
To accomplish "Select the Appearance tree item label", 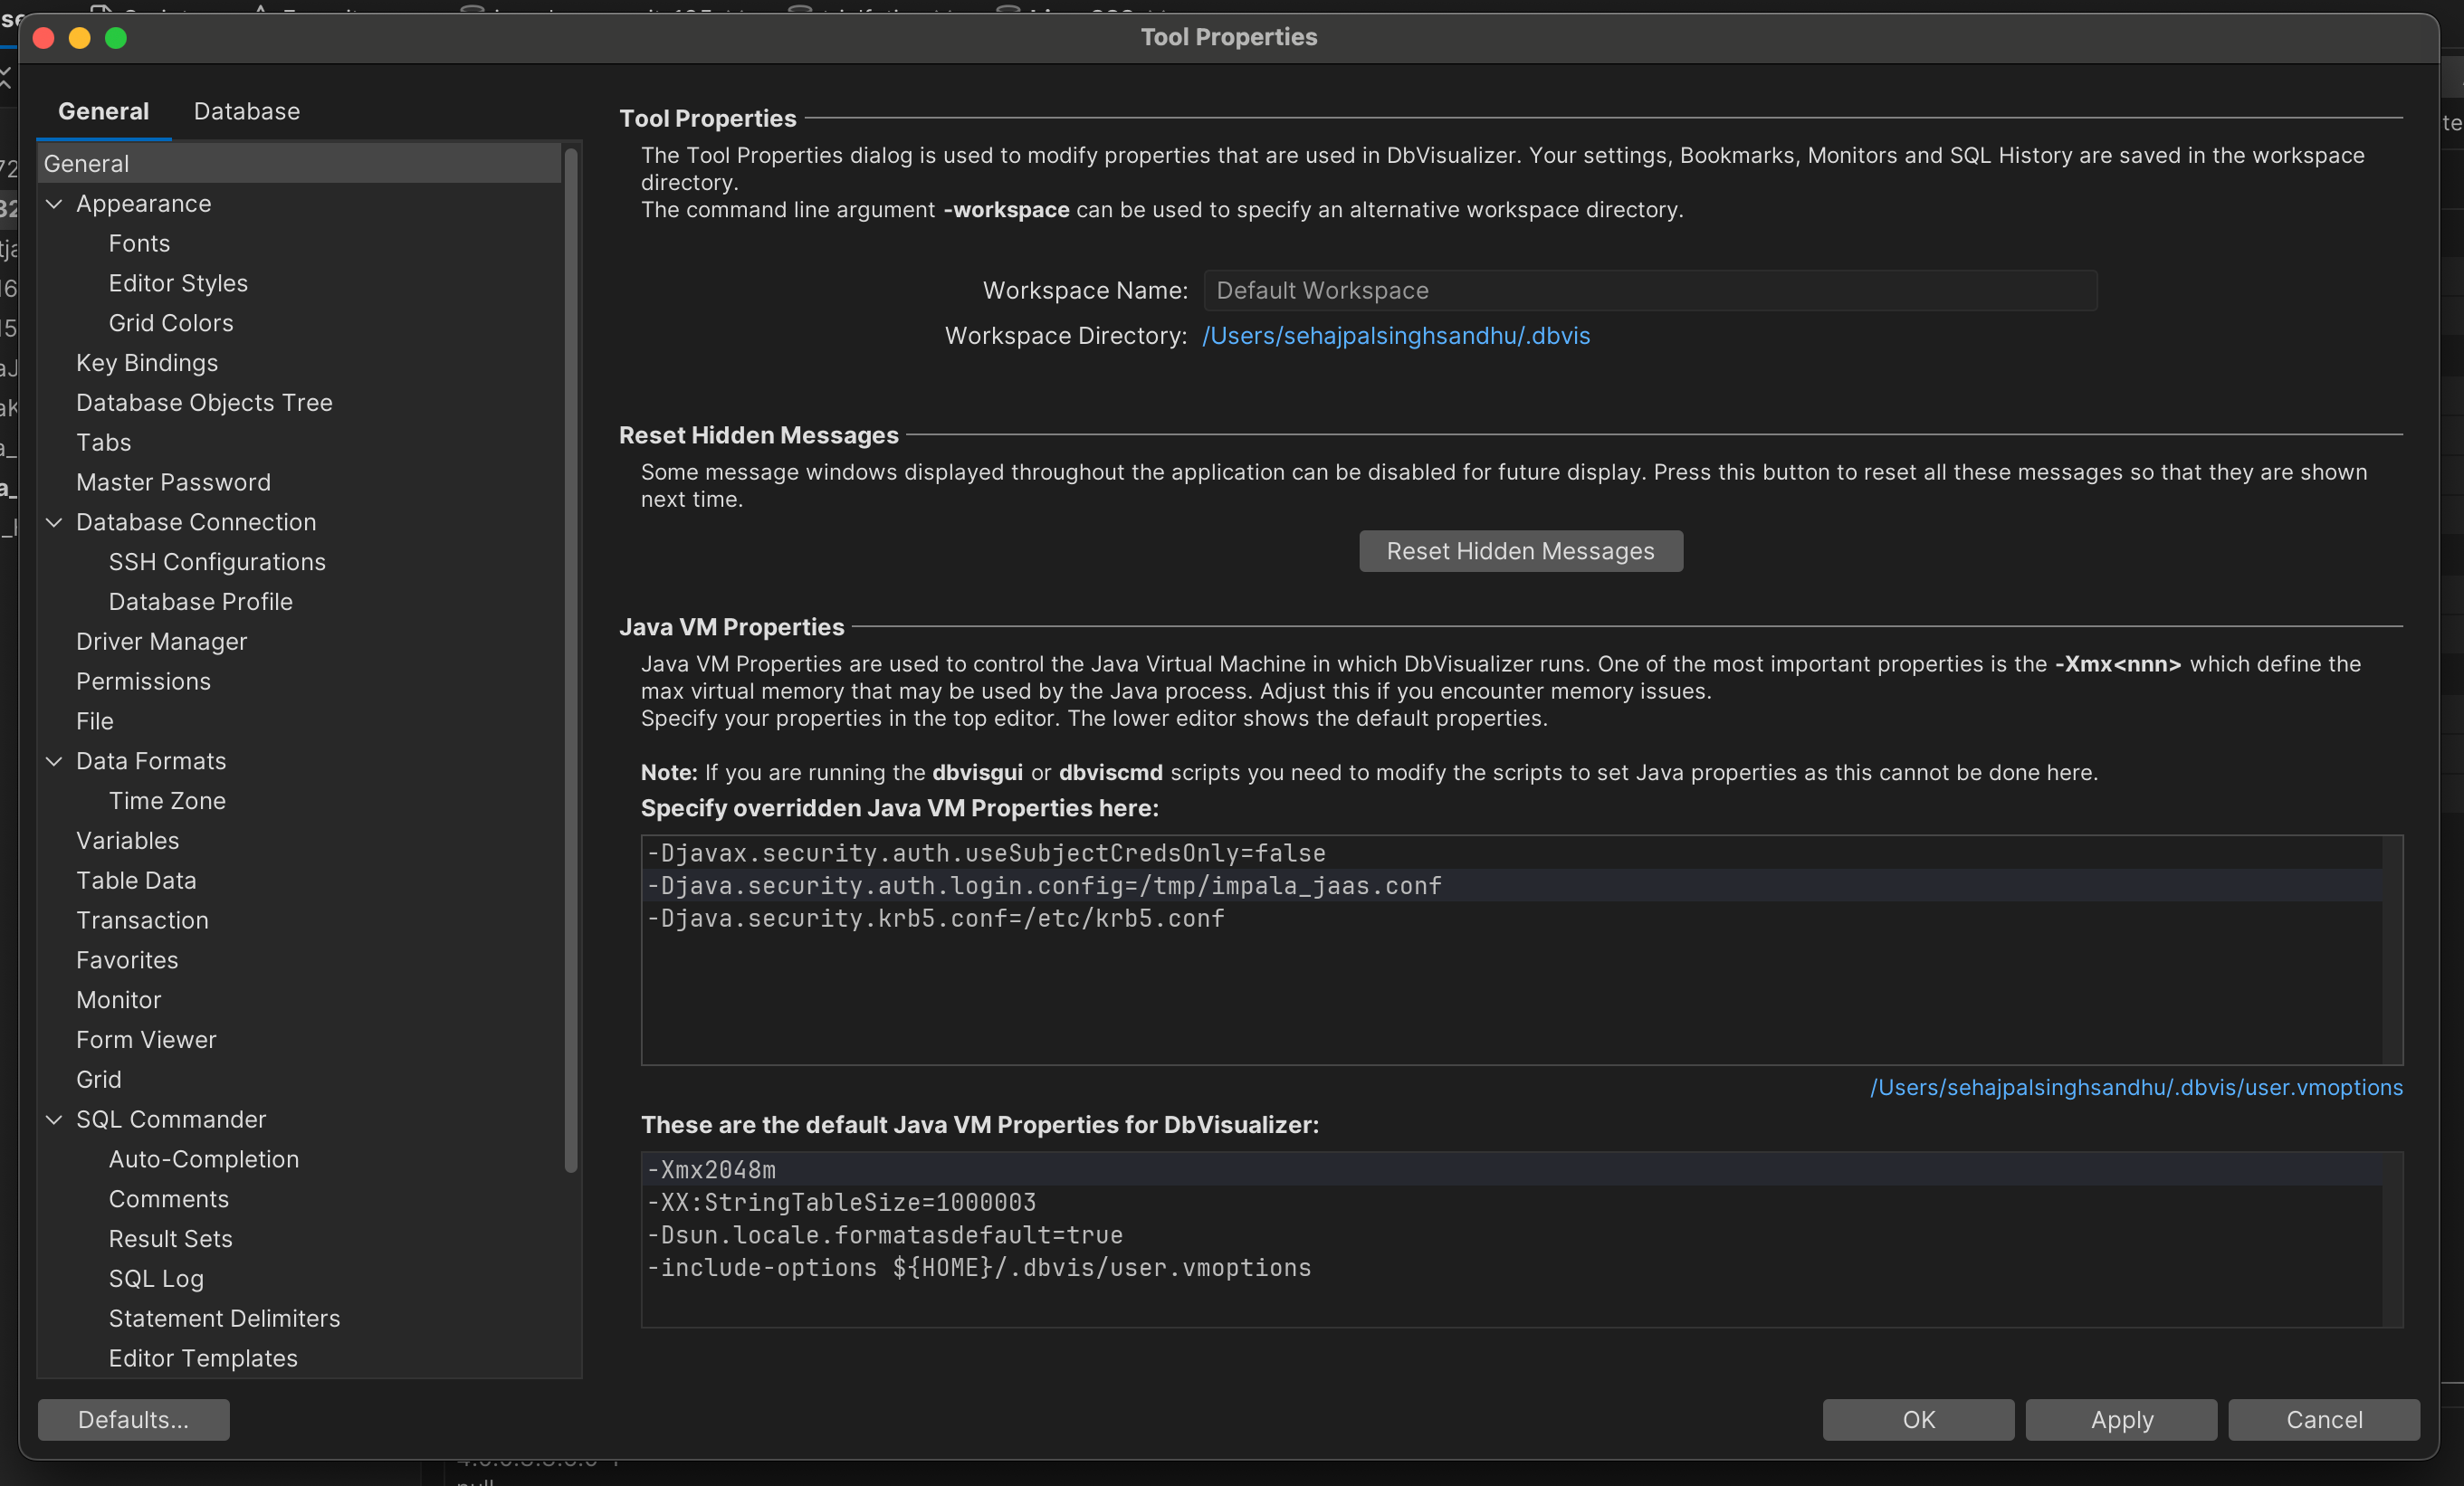I will pos(143,204).
